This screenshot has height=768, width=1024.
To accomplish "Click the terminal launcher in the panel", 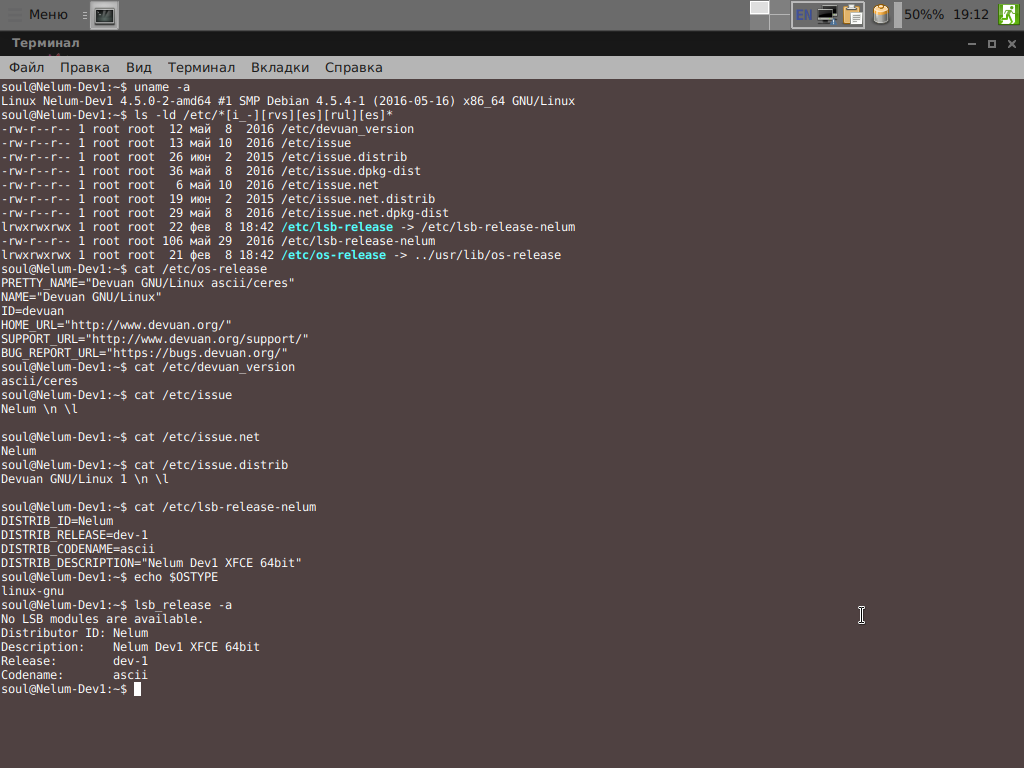I will pos(104,15).
